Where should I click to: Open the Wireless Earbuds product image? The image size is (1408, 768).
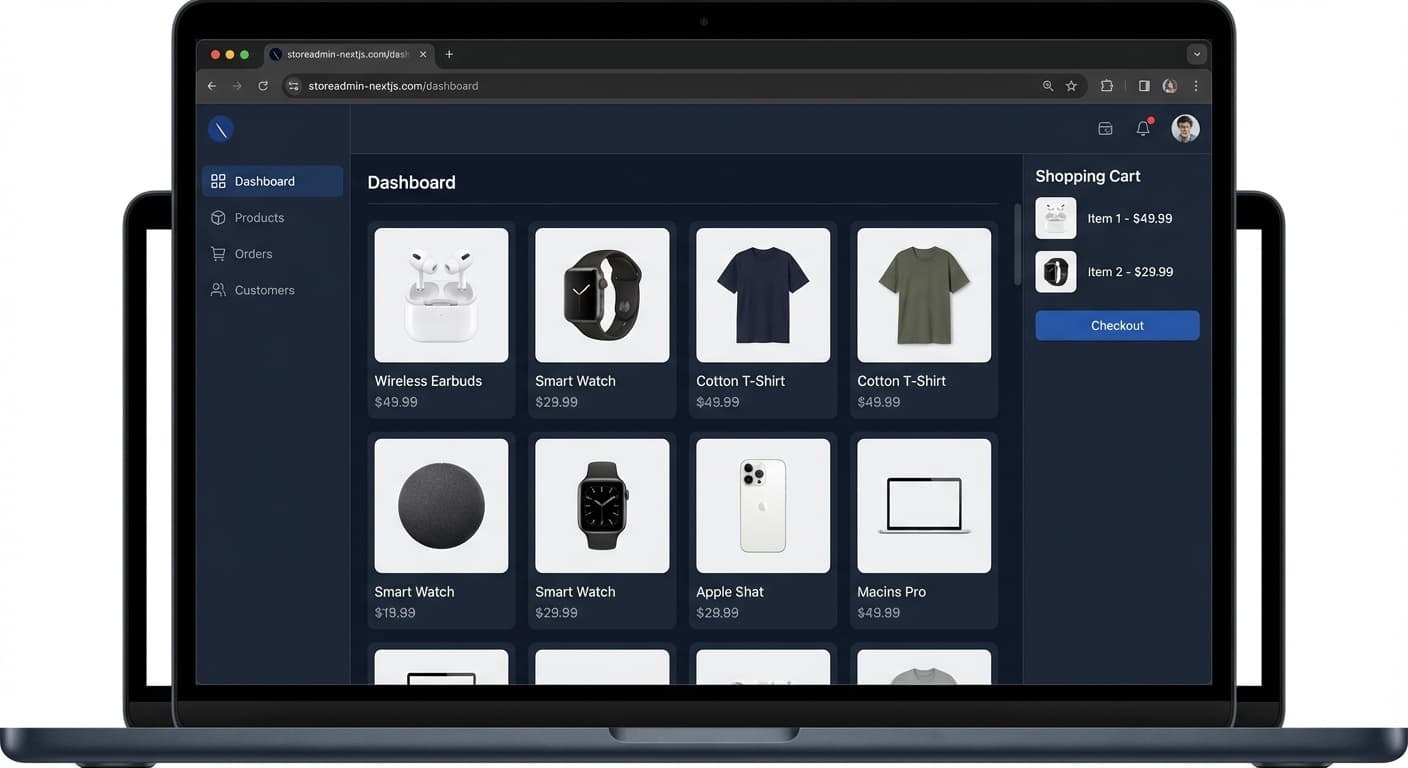tap(441, 295)
